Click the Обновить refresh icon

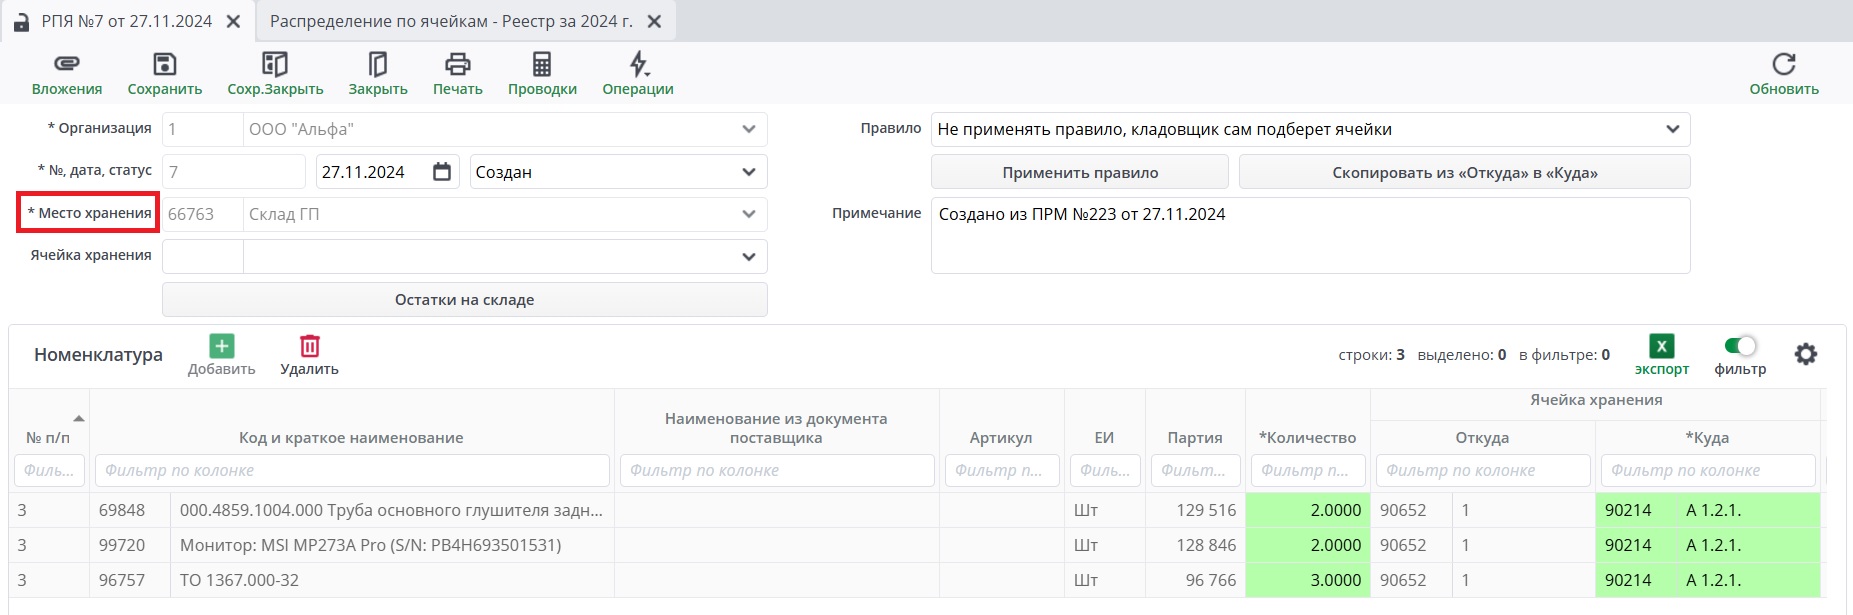pos(1783,65)
